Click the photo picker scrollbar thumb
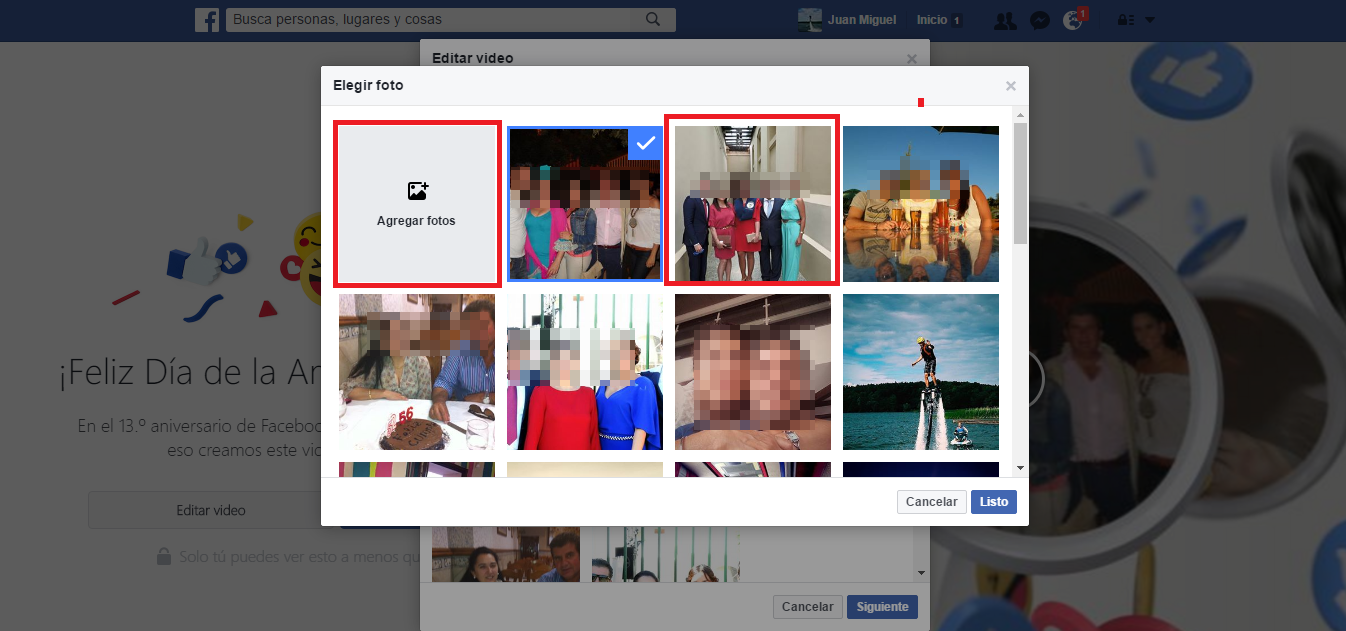This screenshot has width=1346, height=631. pos(1020,184)
